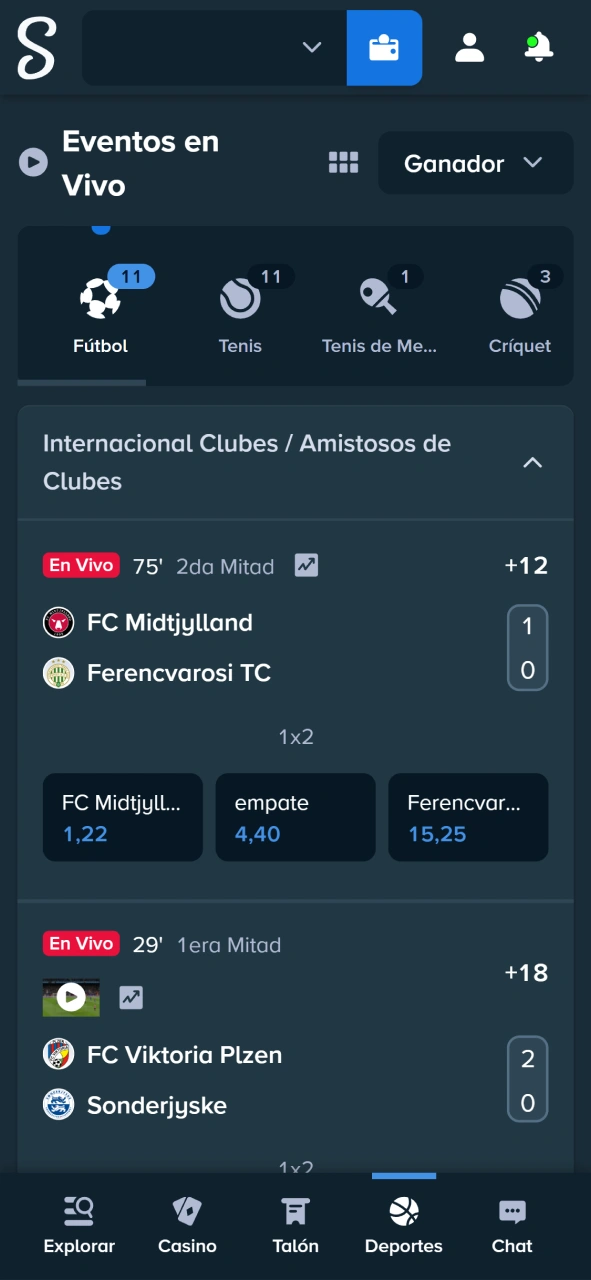Open the user profile icon
Image resolution: width=591 pixels, height=1280 pixels.
(469, 47)
